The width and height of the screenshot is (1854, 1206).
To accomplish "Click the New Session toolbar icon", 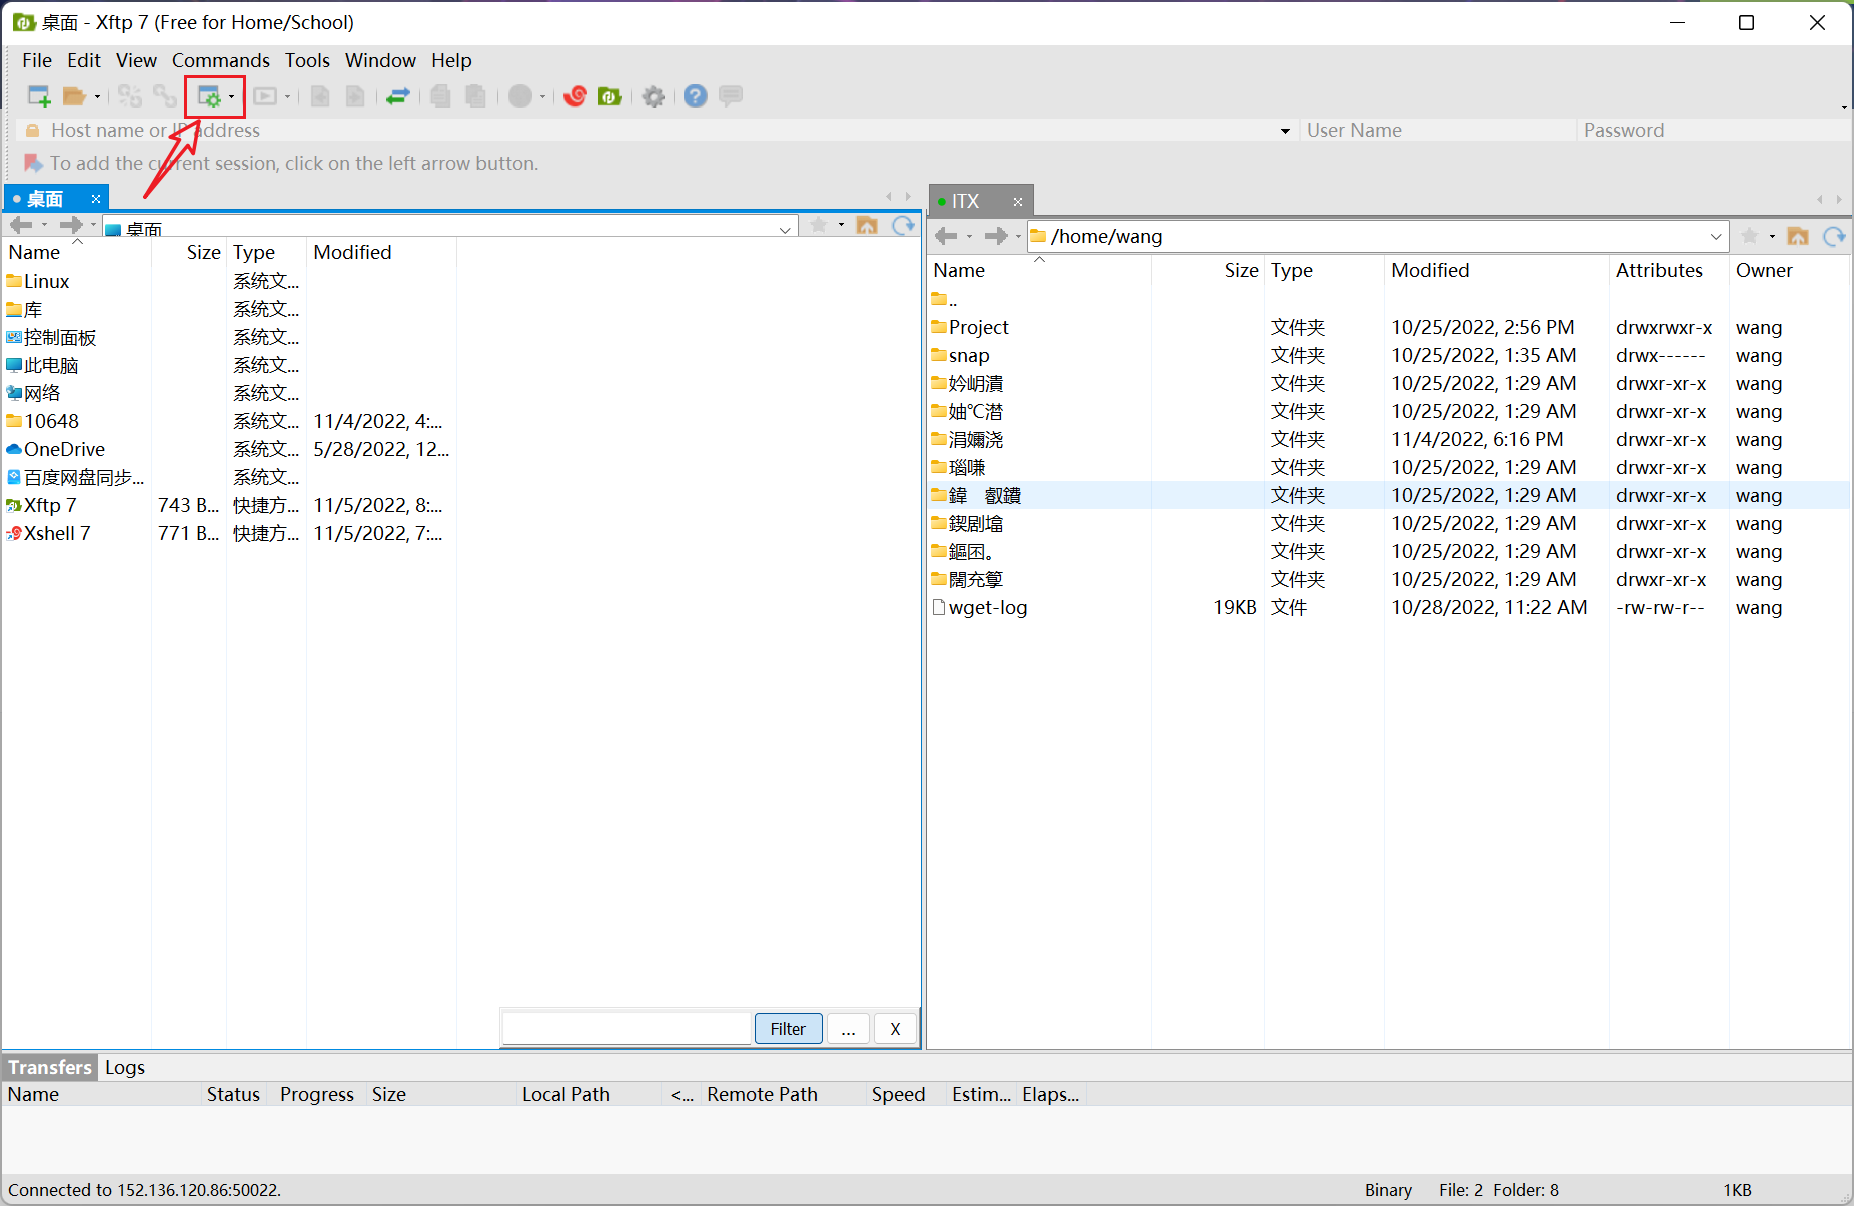I will [39, 96].
